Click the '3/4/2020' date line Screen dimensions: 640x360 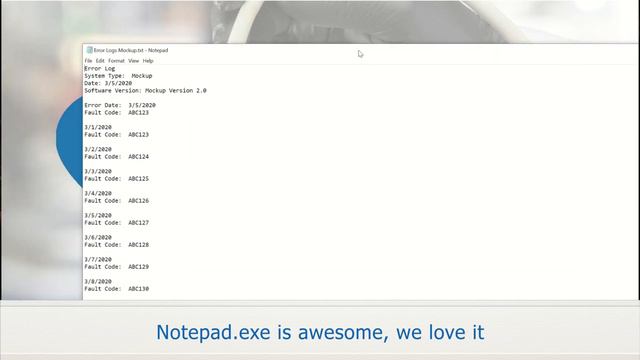click(x=98, y=193)
